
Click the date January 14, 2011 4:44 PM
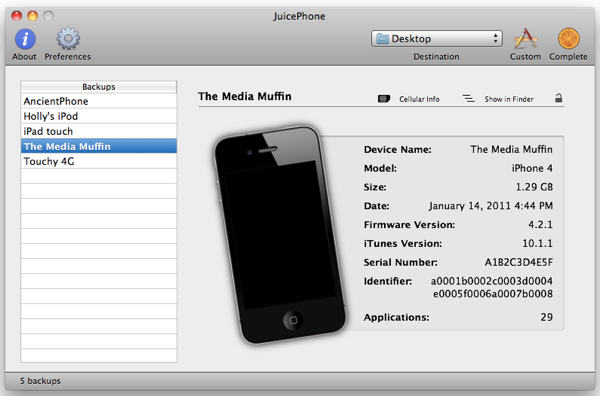[491, 206]
